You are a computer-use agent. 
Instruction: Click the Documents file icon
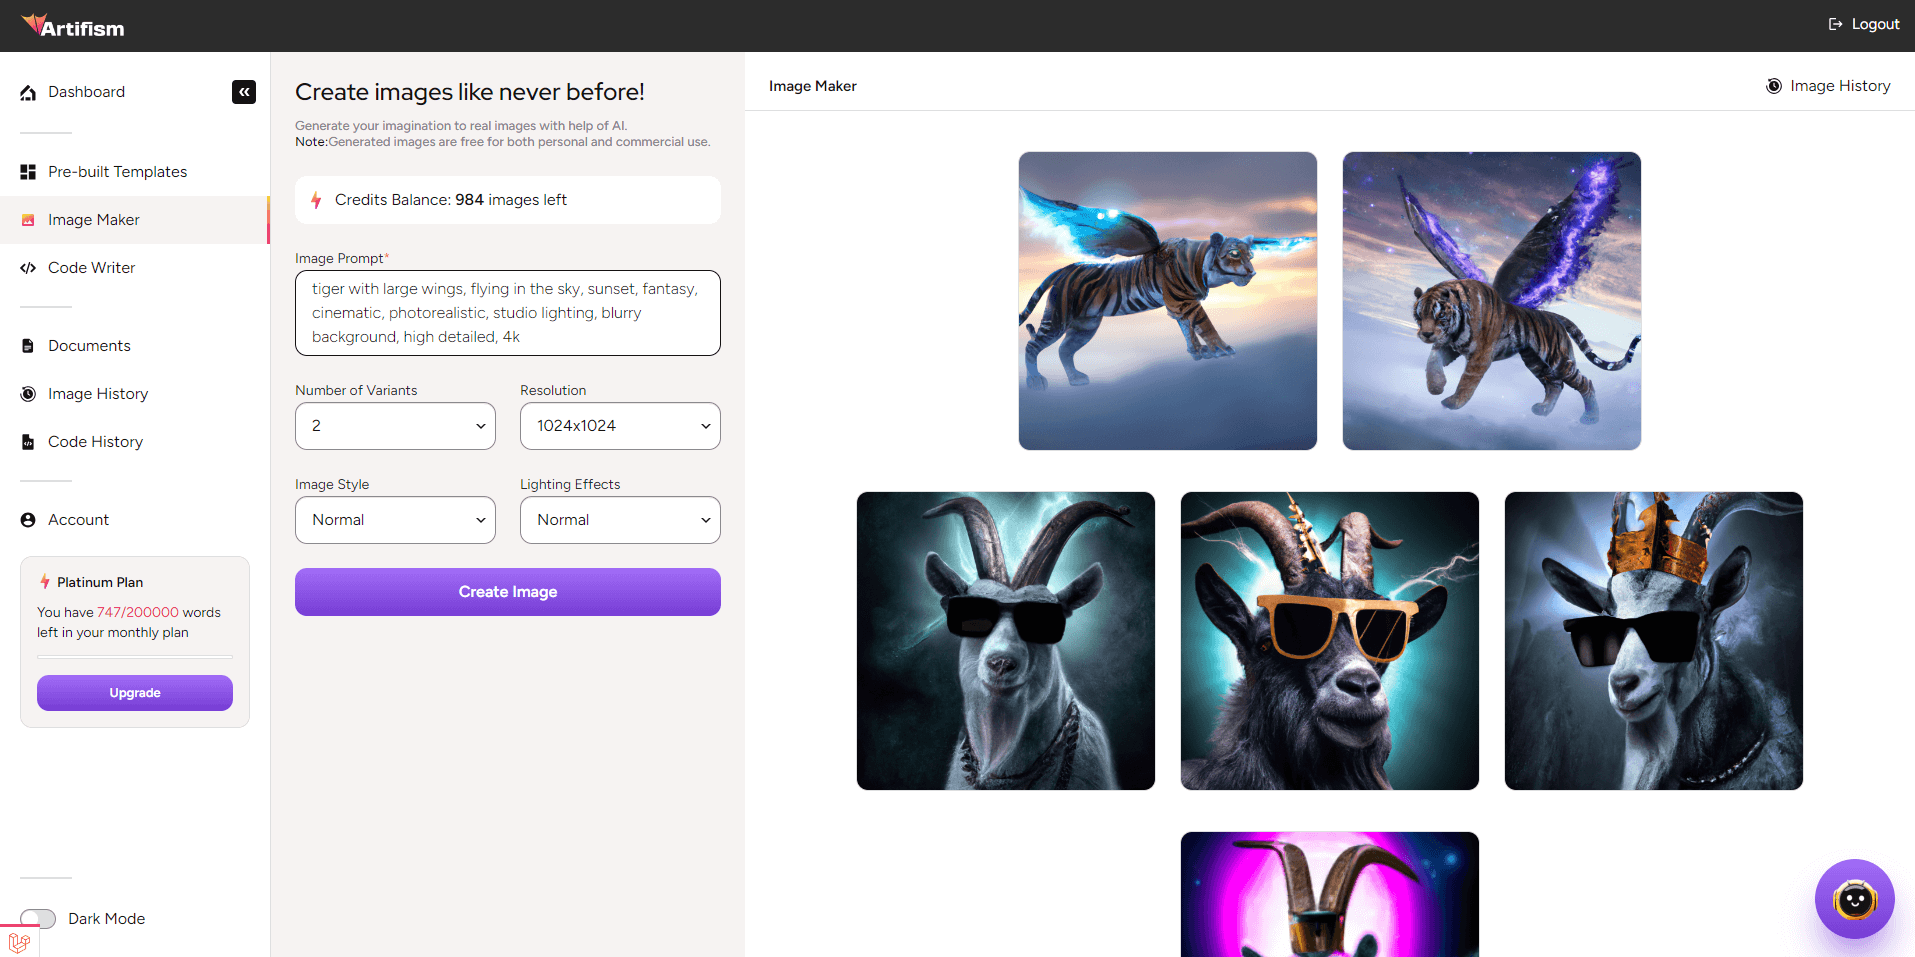click(x=28, y=346)
